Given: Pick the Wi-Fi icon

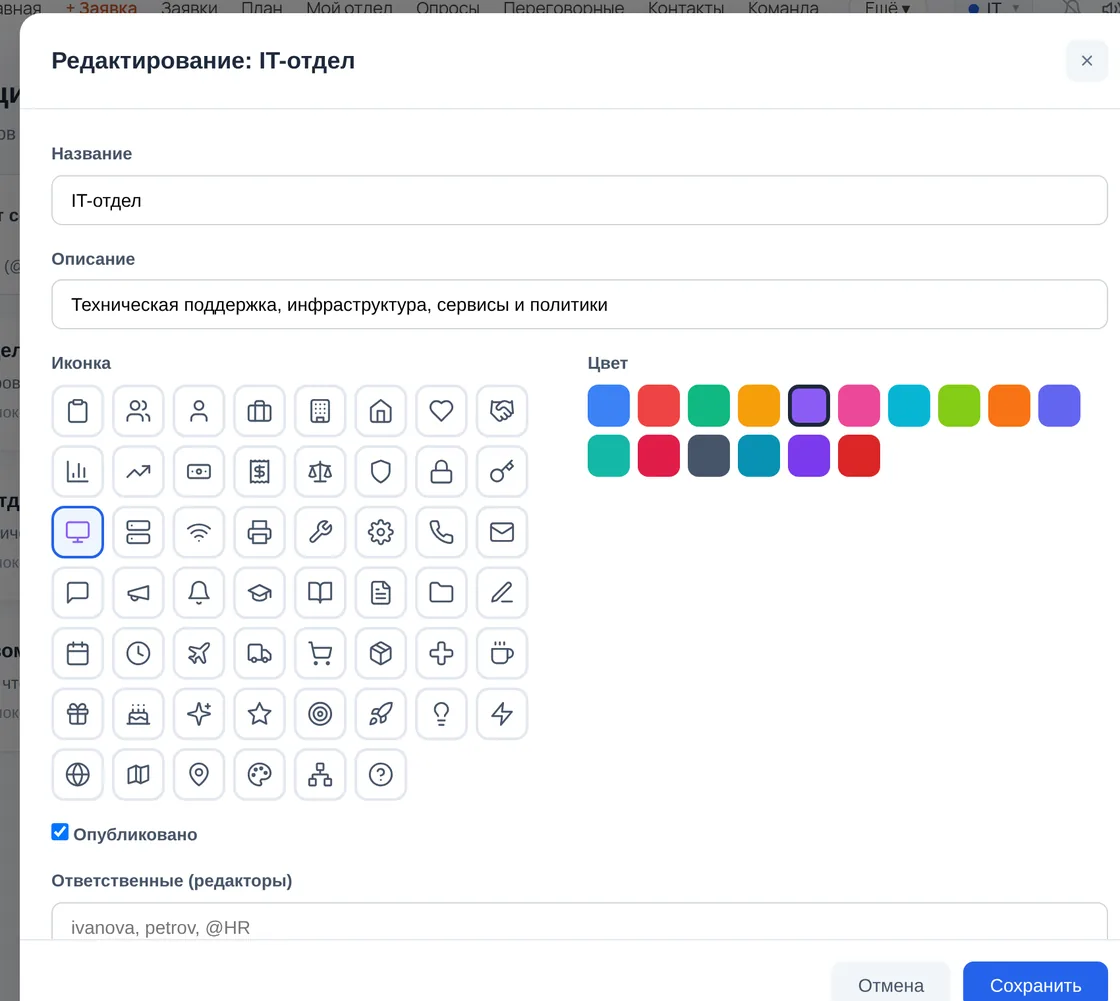Looking at the screenshot, I should pyautogui.click(x=199, y=532).
